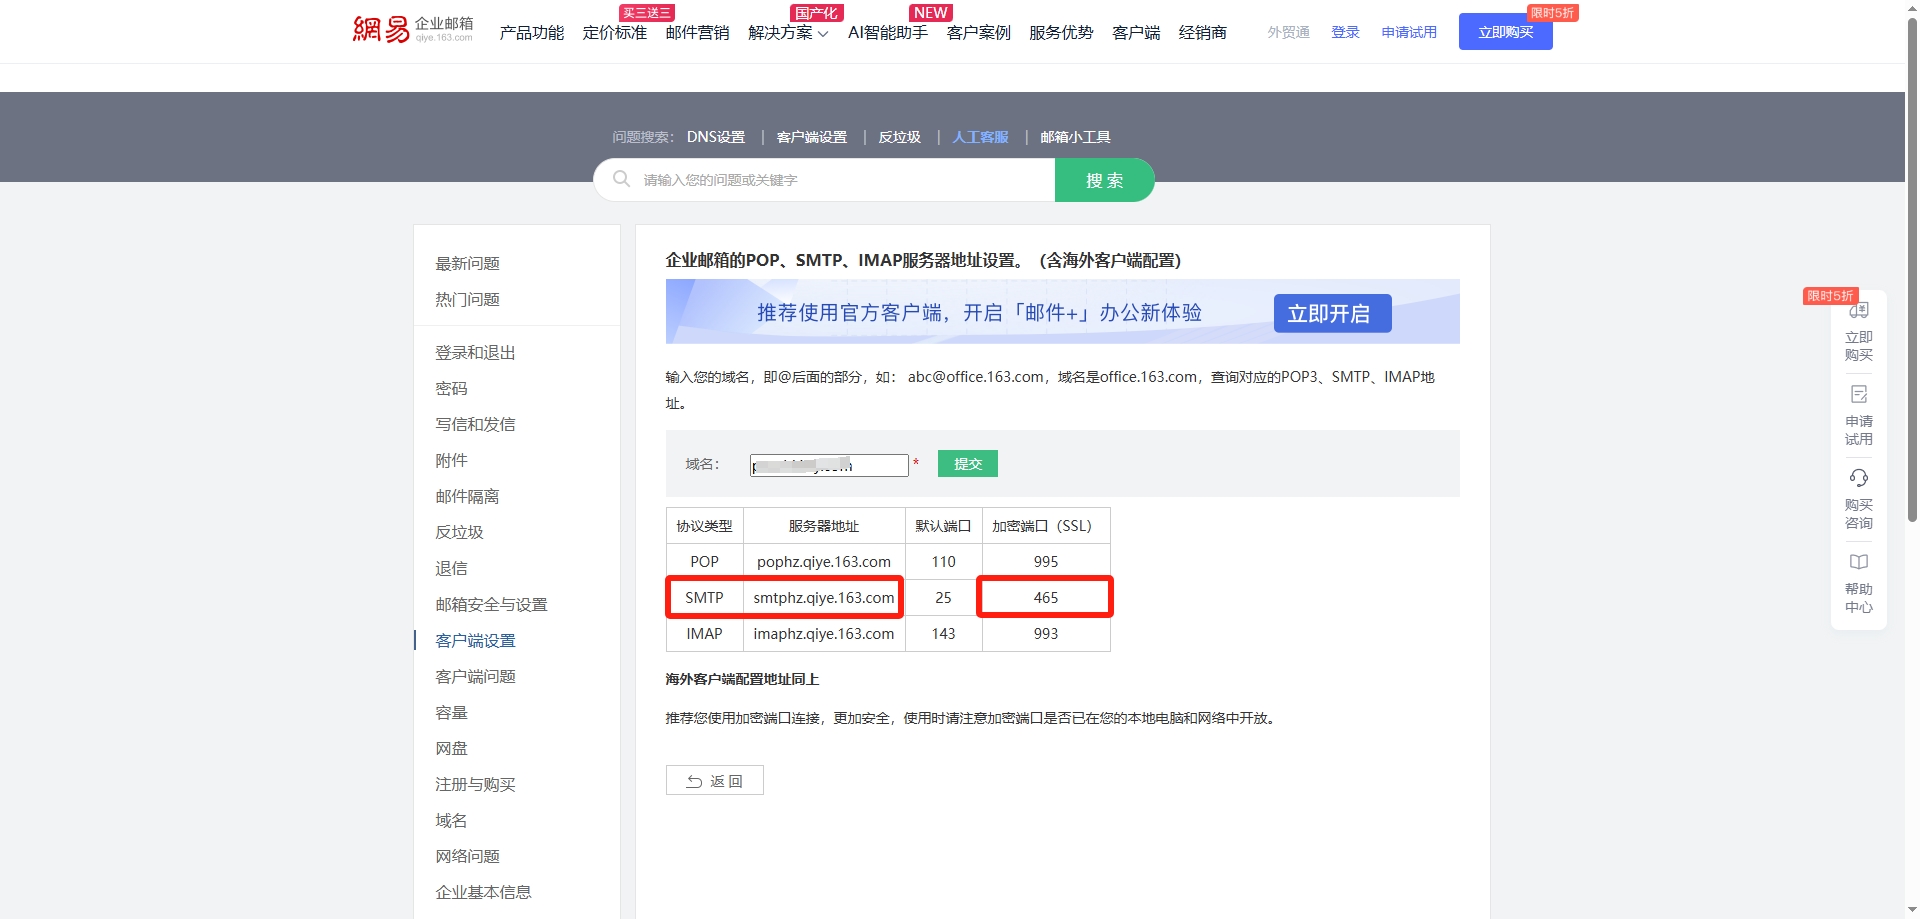Select 登录和退出 in the sidebar

[x=475, y=352]
